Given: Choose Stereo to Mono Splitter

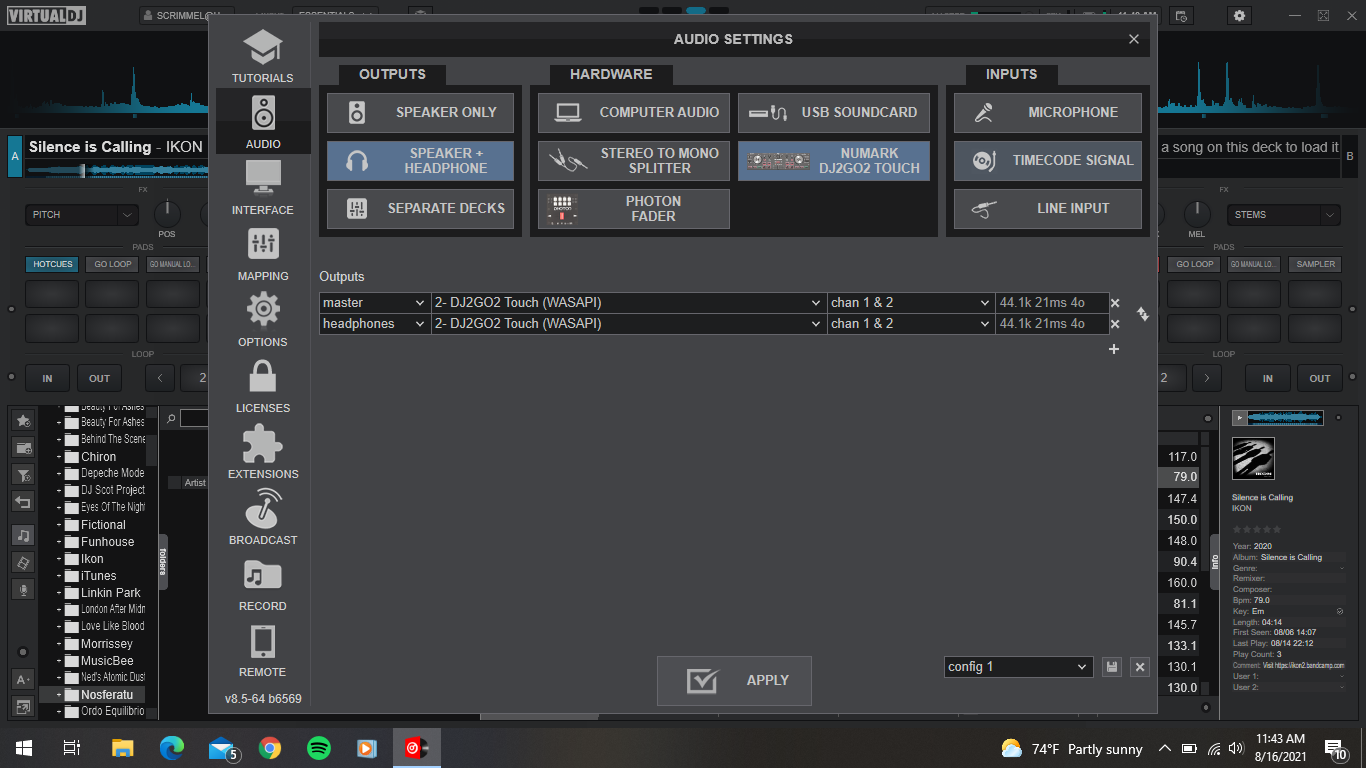Looking at the screenshot, I should pos(634,160).
